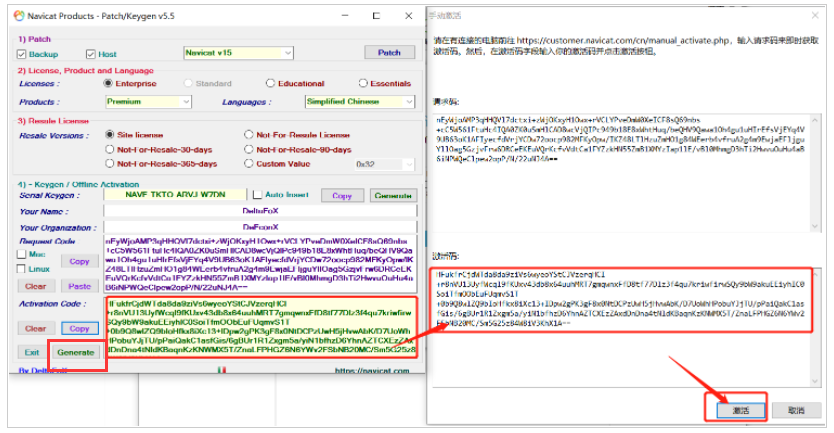
Task: Choose Not-For-Resale-30-days radio button
Action: [x=110, y=149]
